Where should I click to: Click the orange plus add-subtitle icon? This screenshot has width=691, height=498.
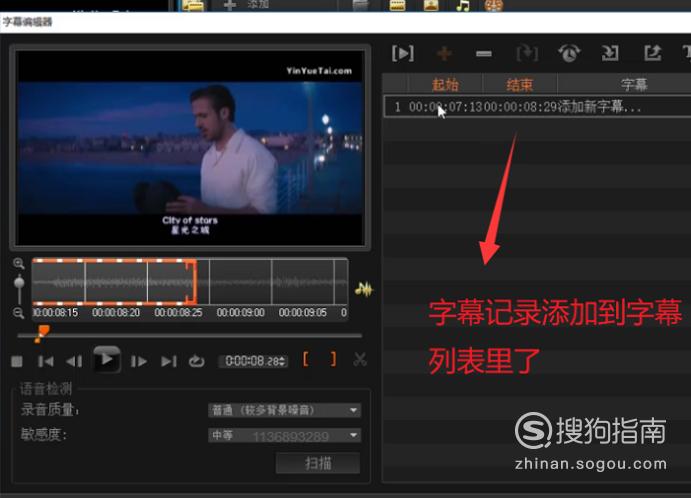[444, 54]
